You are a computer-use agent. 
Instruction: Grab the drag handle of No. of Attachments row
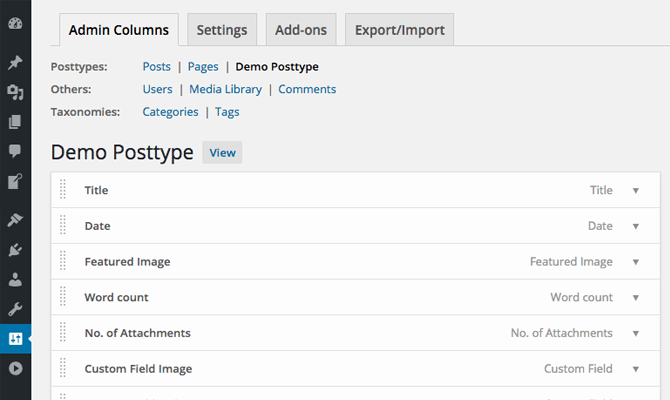[63, 332]
